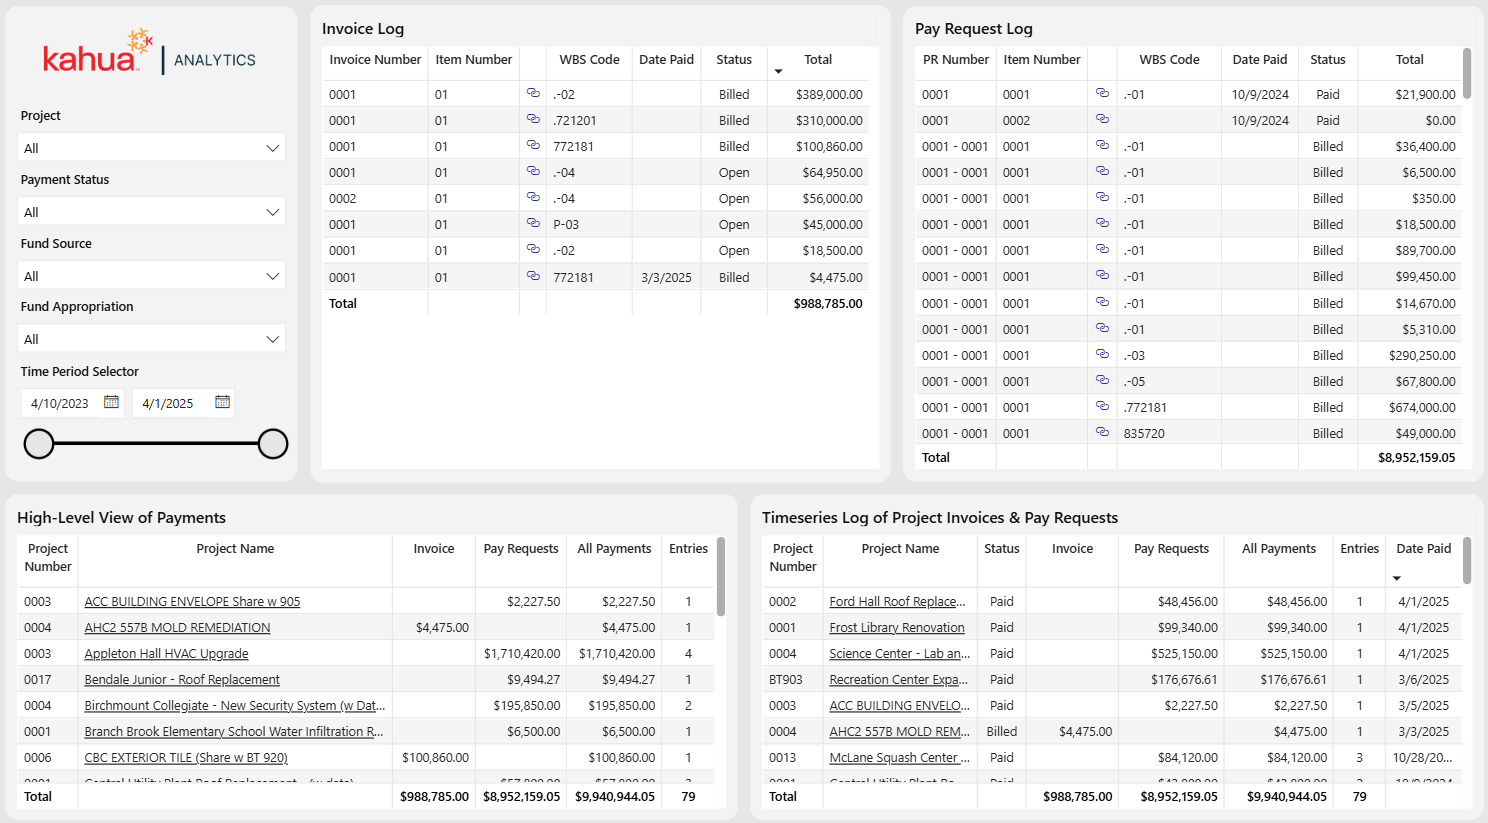Click left handle of time period slider
This screenshot has width=1488, height=823.
click(x=39, y=444)
